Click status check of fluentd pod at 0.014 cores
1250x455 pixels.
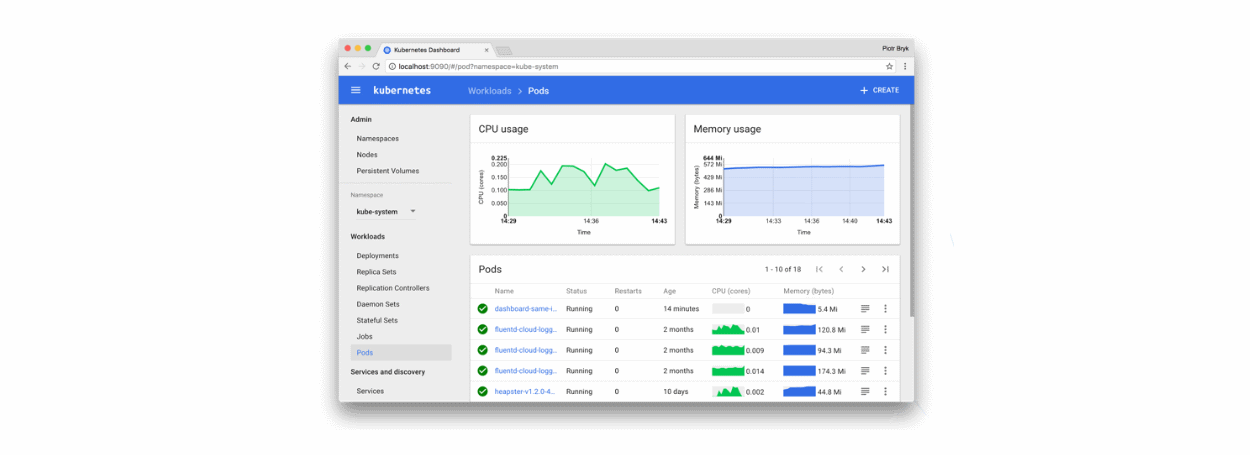483,371
